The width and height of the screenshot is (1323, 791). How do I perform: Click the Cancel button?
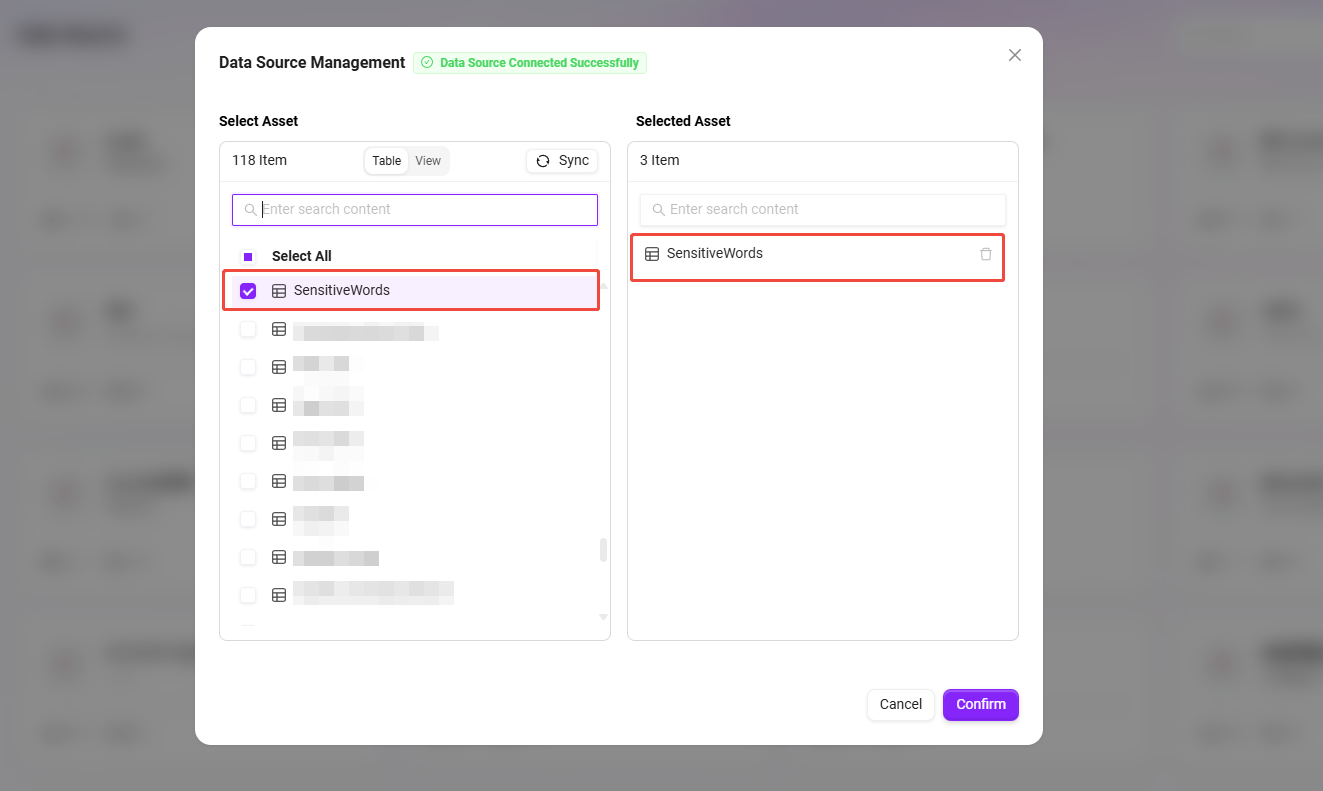[x=900, y=704]
